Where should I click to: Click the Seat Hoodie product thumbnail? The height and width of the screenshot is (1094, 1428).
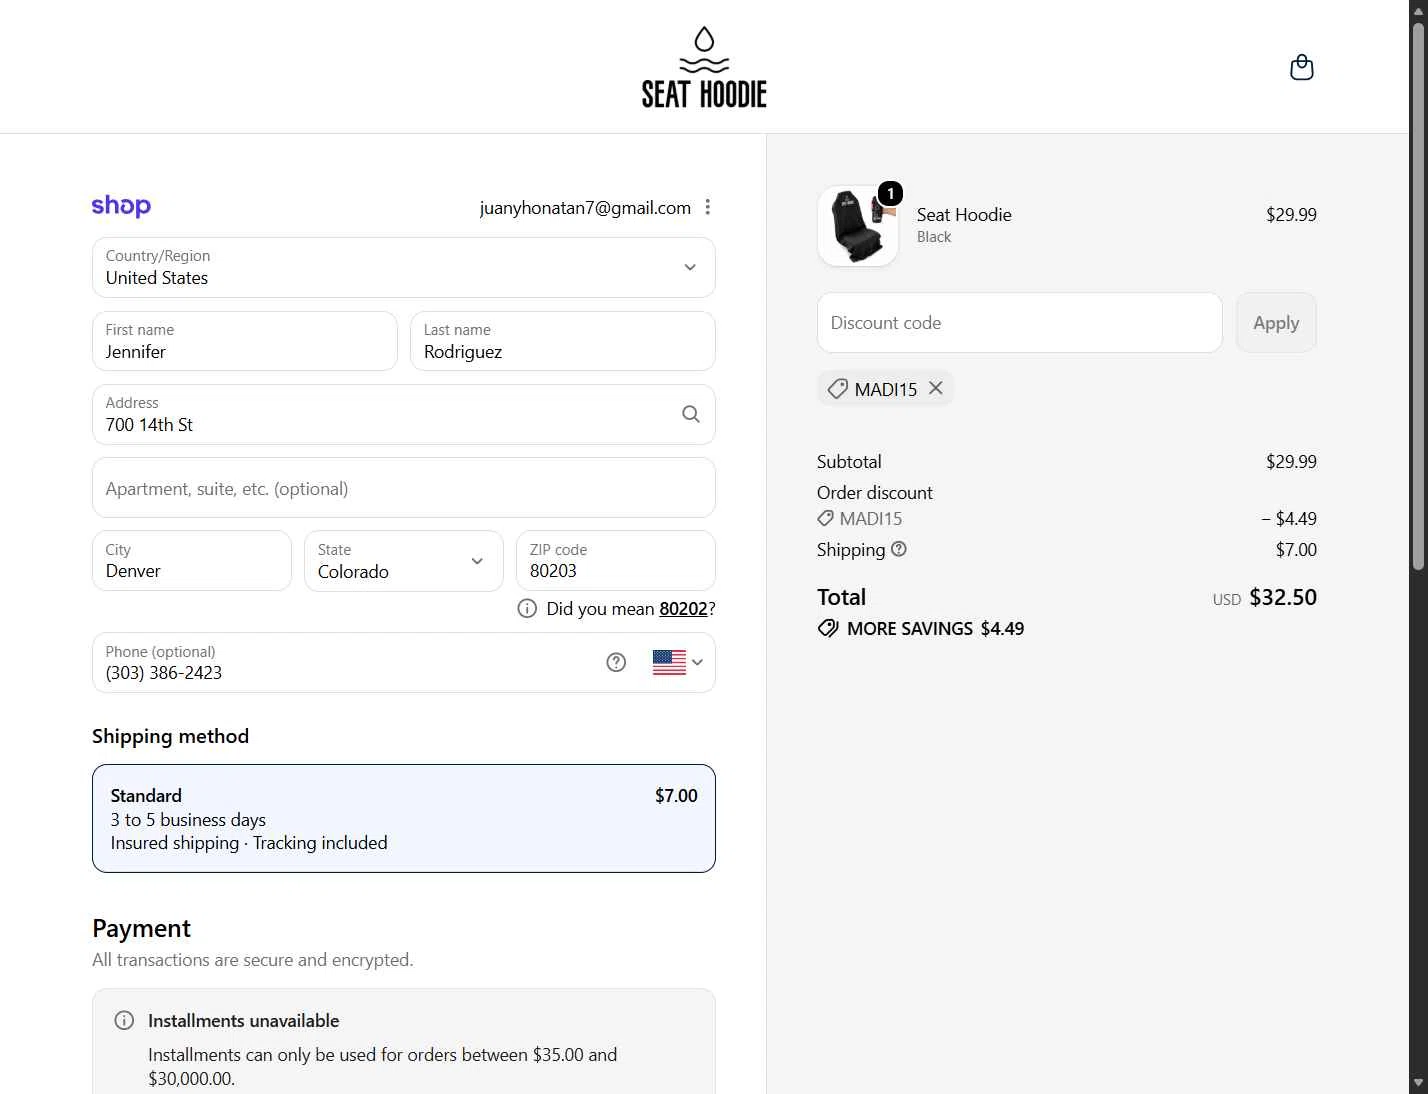coord(858,226)
